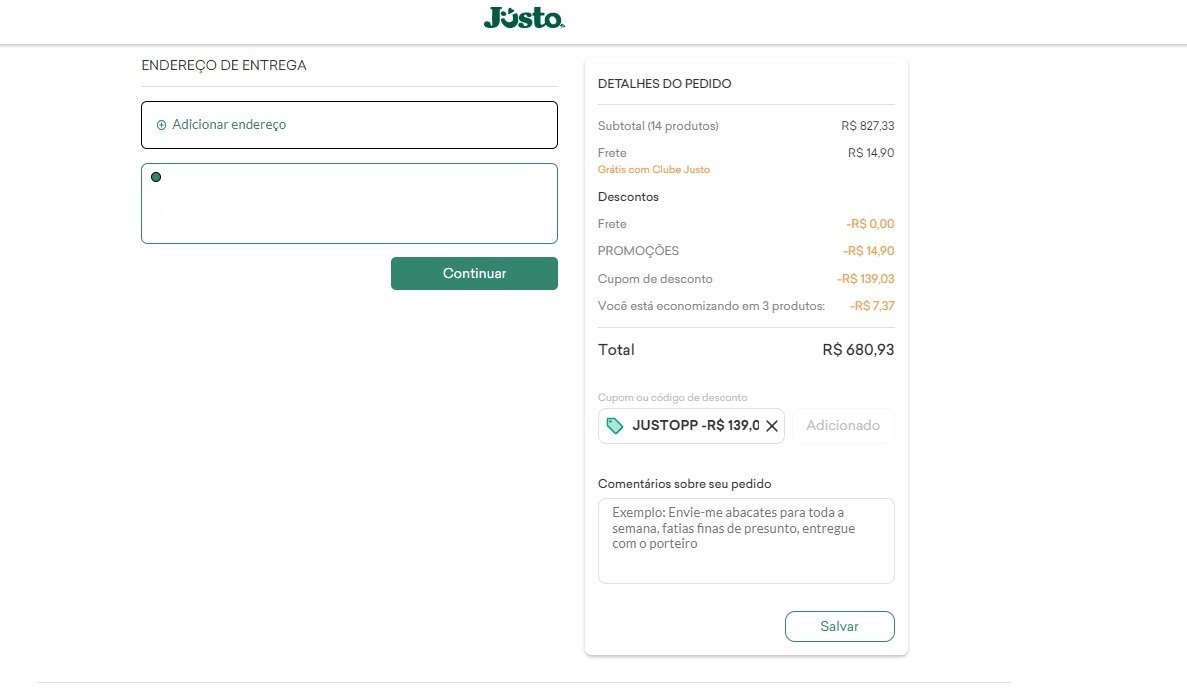Click the Cupom ou código de desconto label
Screen dimensions: 1187x696
[672, 398]
